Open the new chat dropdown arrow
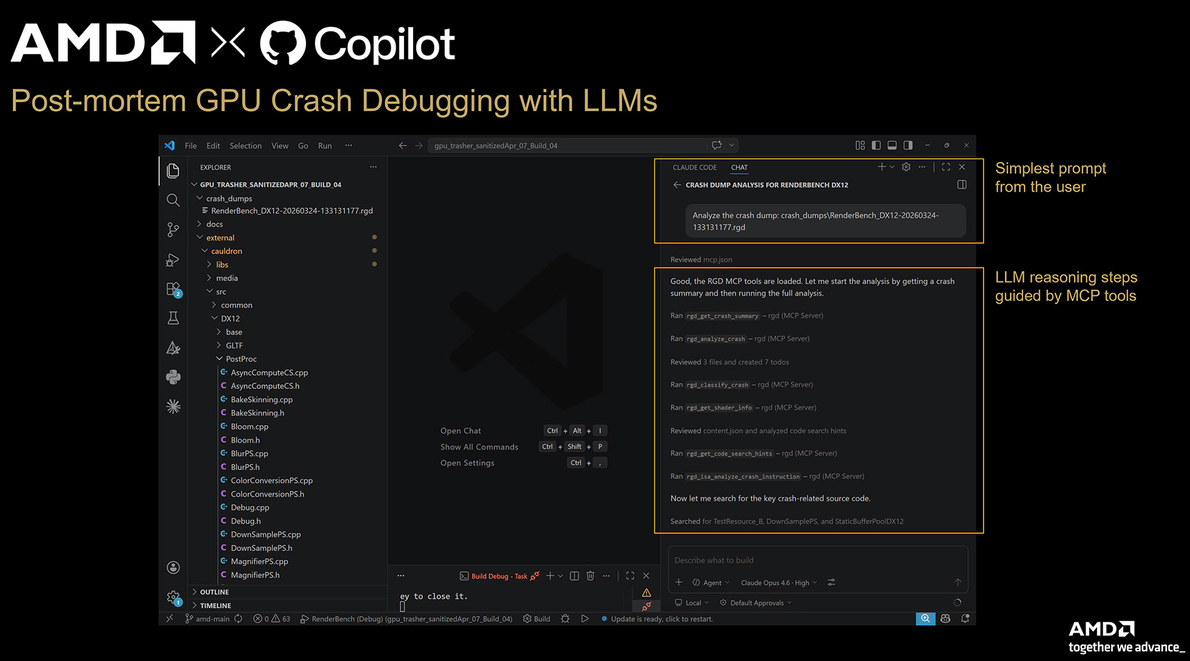This screenshot has width=1190, height=661. coord(892,167)
